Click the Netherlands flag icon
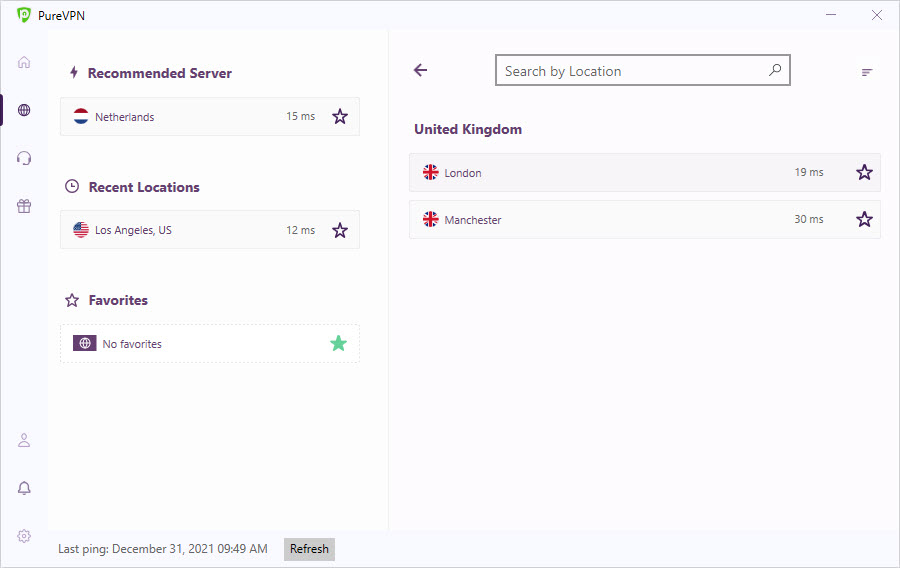 [81, 116]
